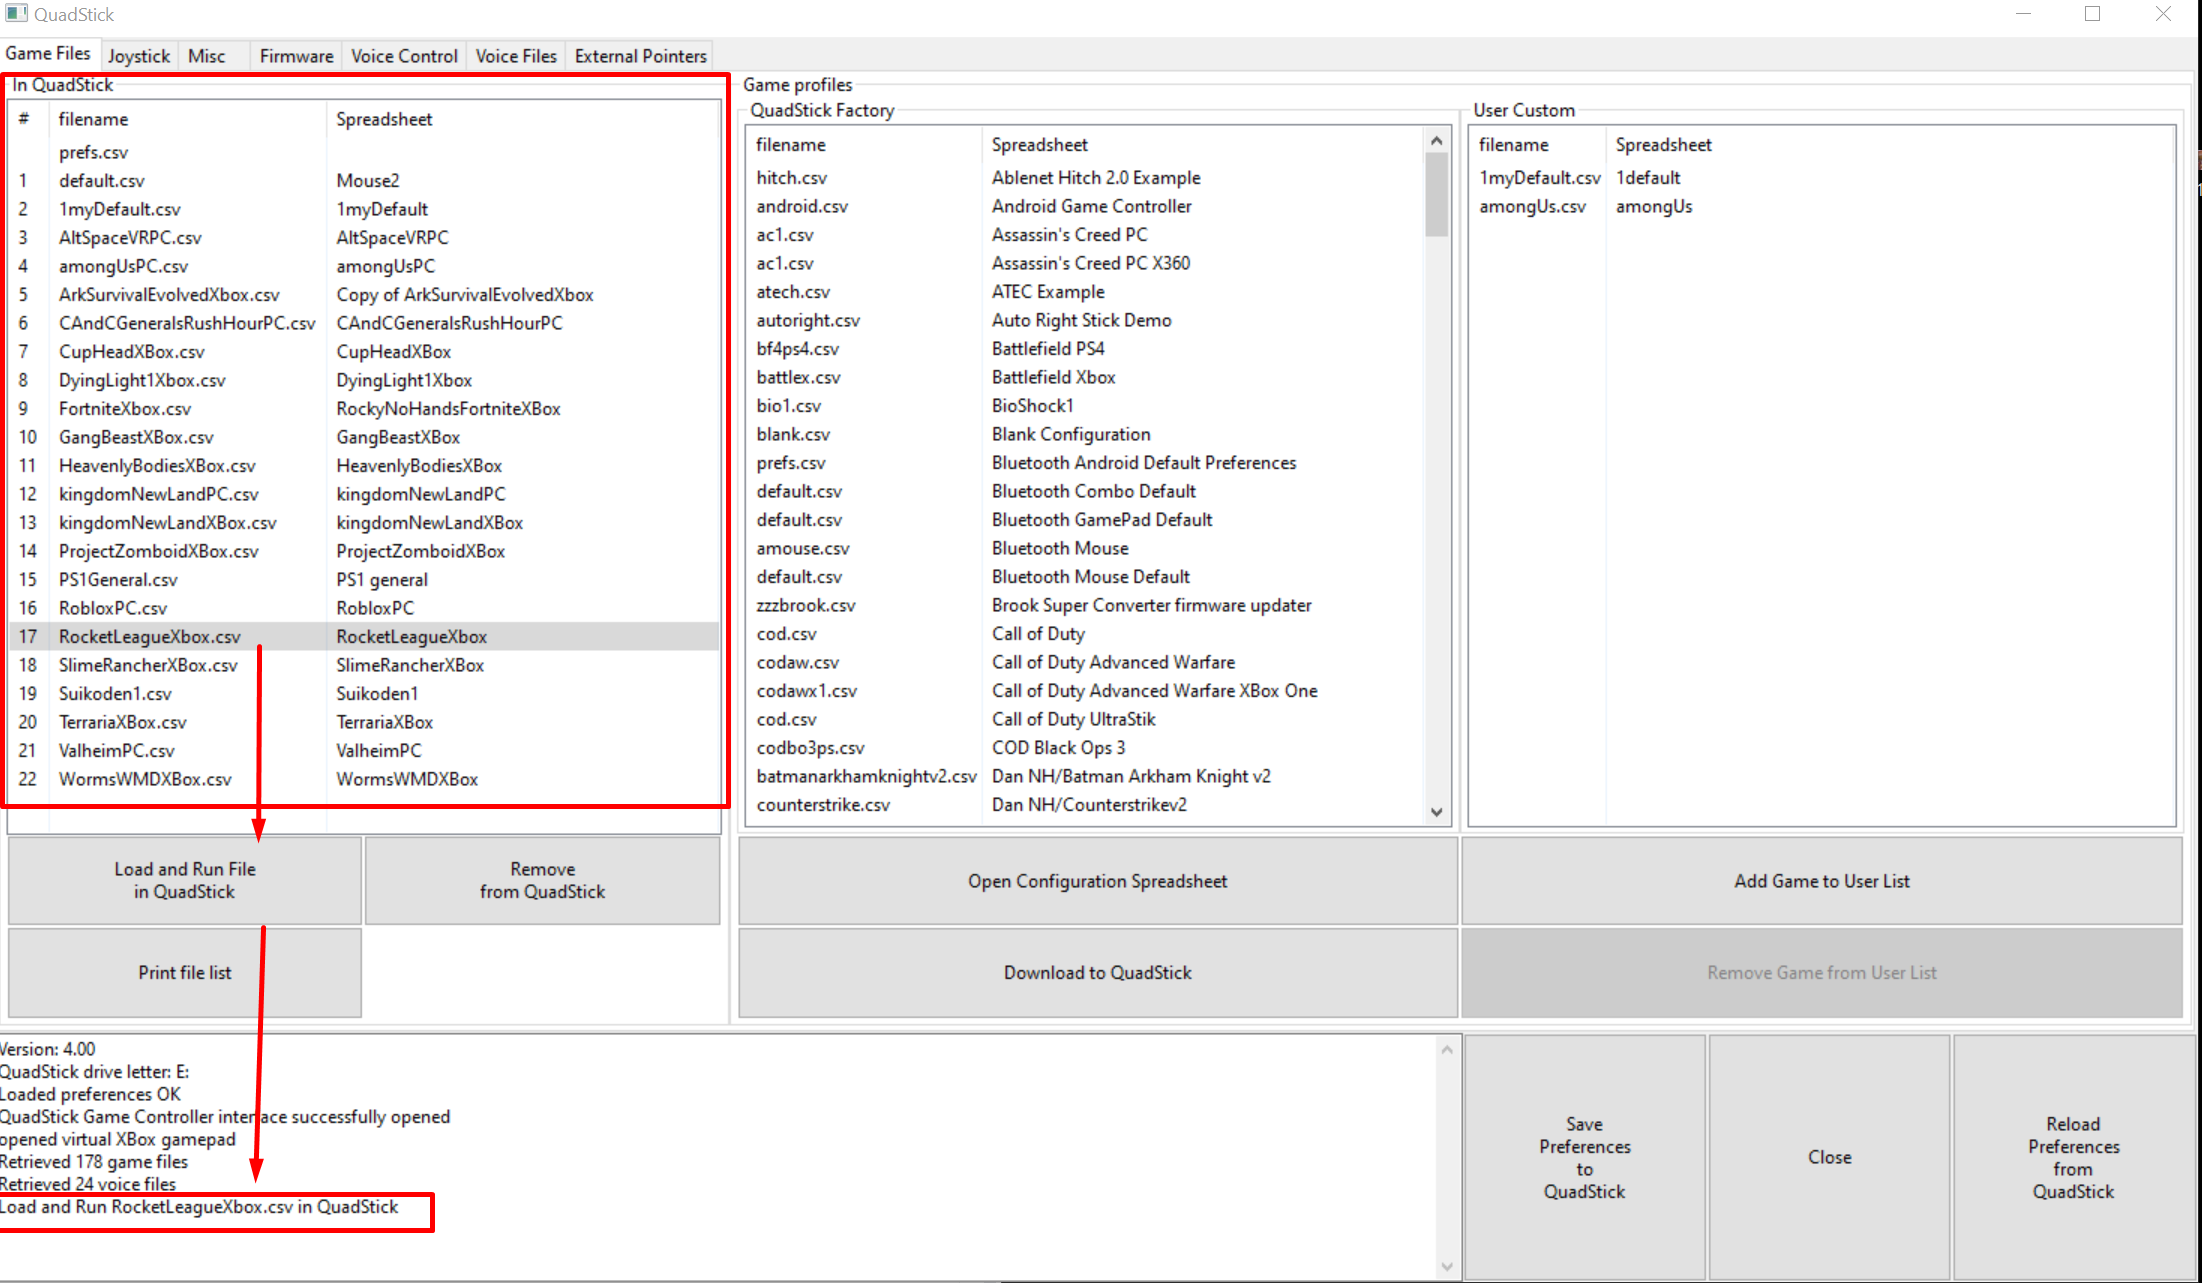Switch to the Joystick tab
Viewport: 2202px width, 1283px height.
pyautogui.click(x=139, y=56)
